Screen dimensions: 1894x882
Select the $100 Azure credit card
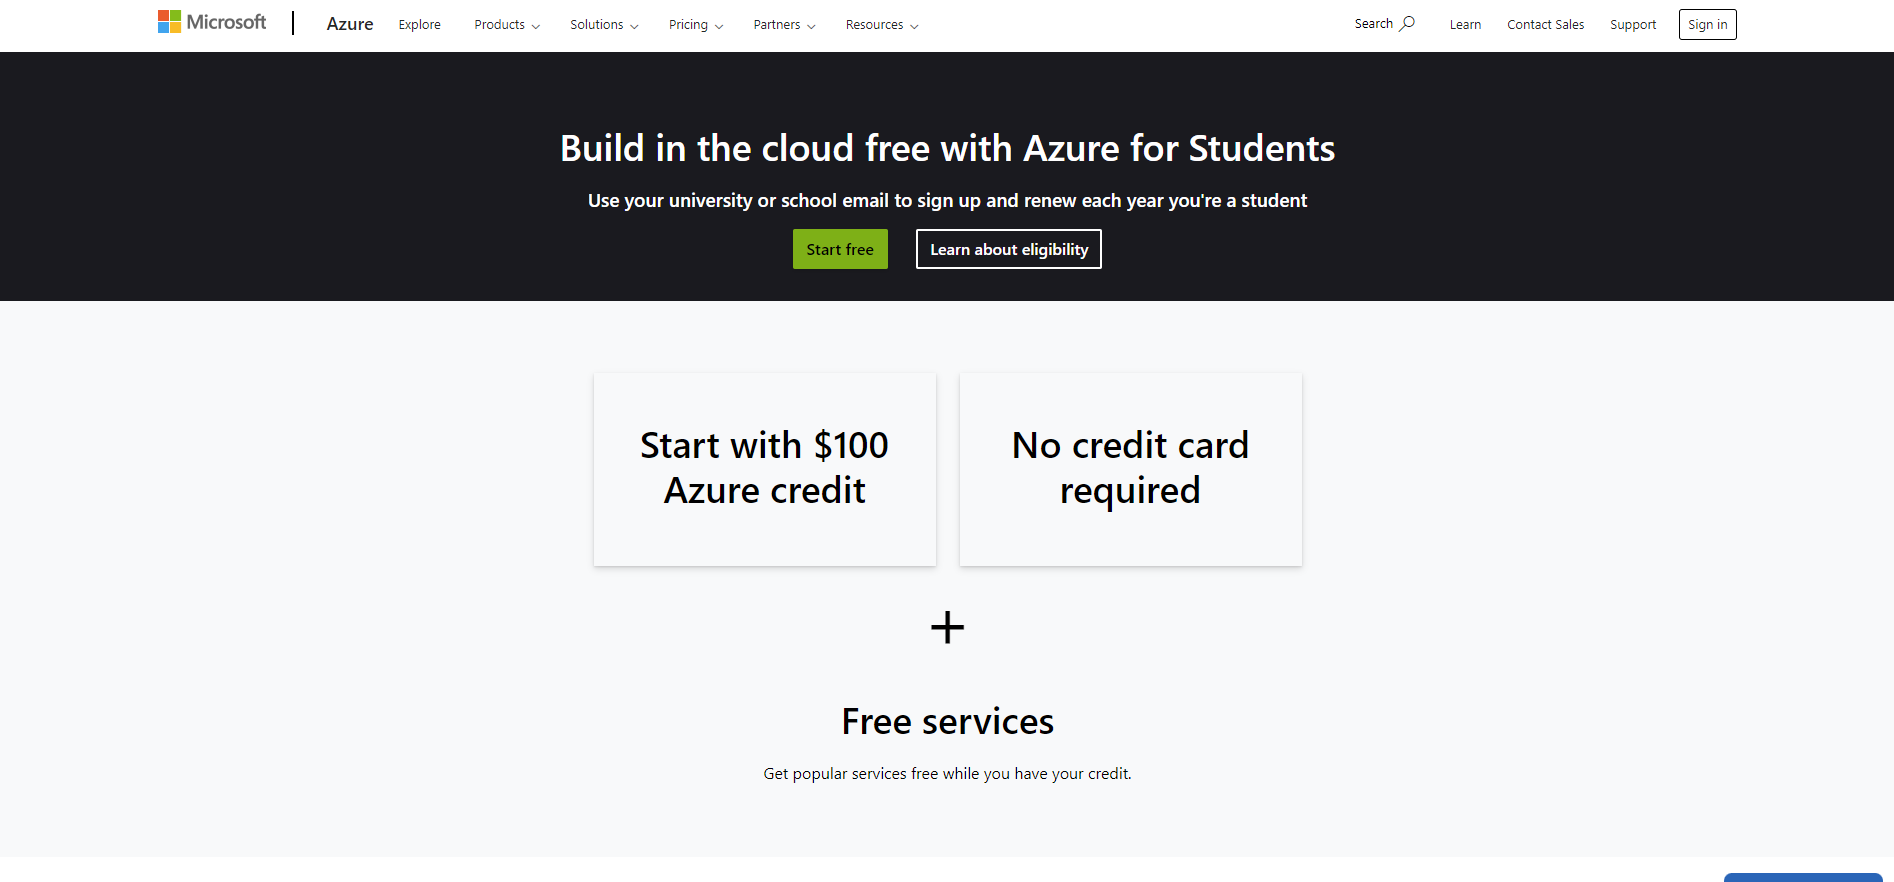click(765, 469)
